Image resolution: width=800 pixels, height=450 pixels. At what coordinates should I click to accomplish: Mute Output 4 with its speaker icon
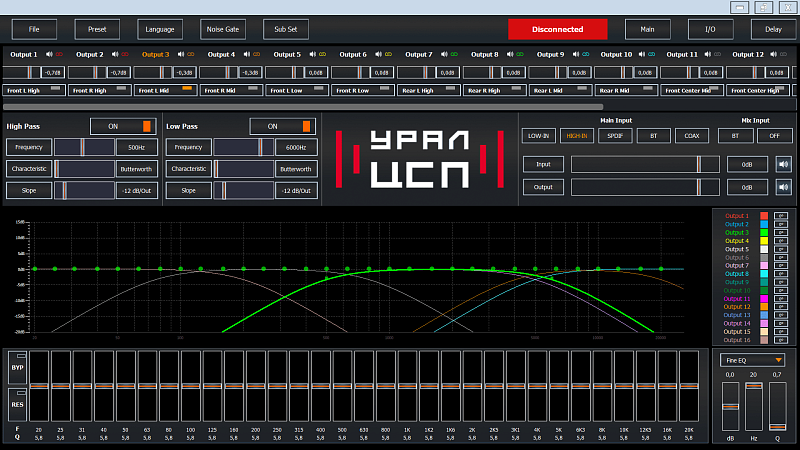[x=247, y=55]
